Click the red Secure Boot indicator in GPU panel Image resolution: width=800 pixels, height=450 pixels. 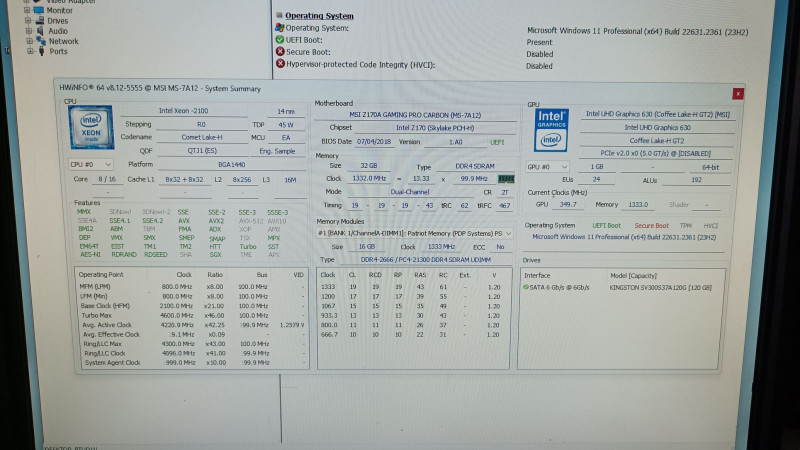[652, 226]
